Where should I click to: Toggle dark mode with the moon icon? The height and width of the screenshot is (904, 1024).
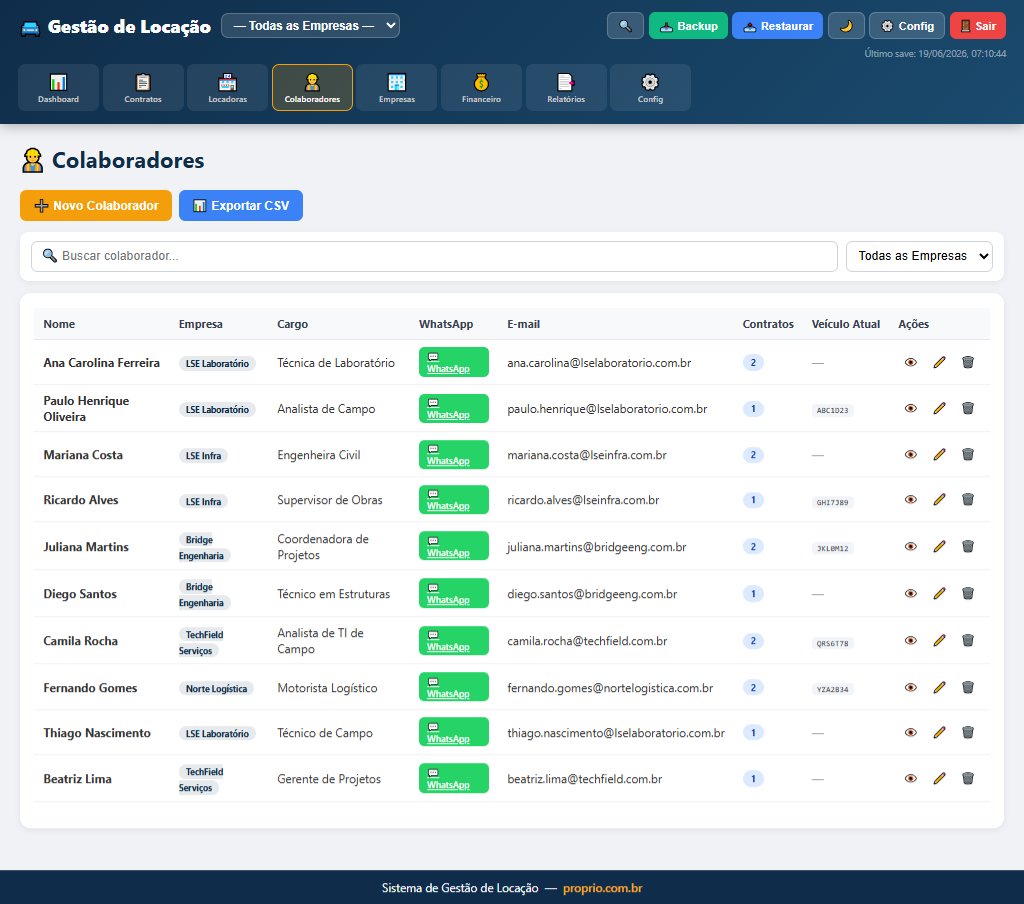[846, 26]
